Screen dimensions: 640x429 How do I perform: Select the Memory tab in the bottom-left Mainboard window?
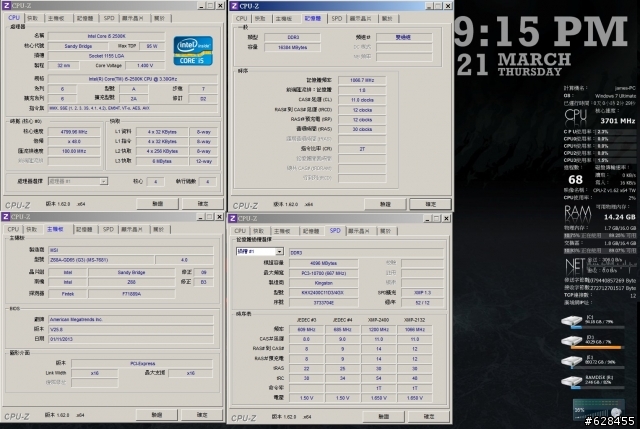[84, 230]
